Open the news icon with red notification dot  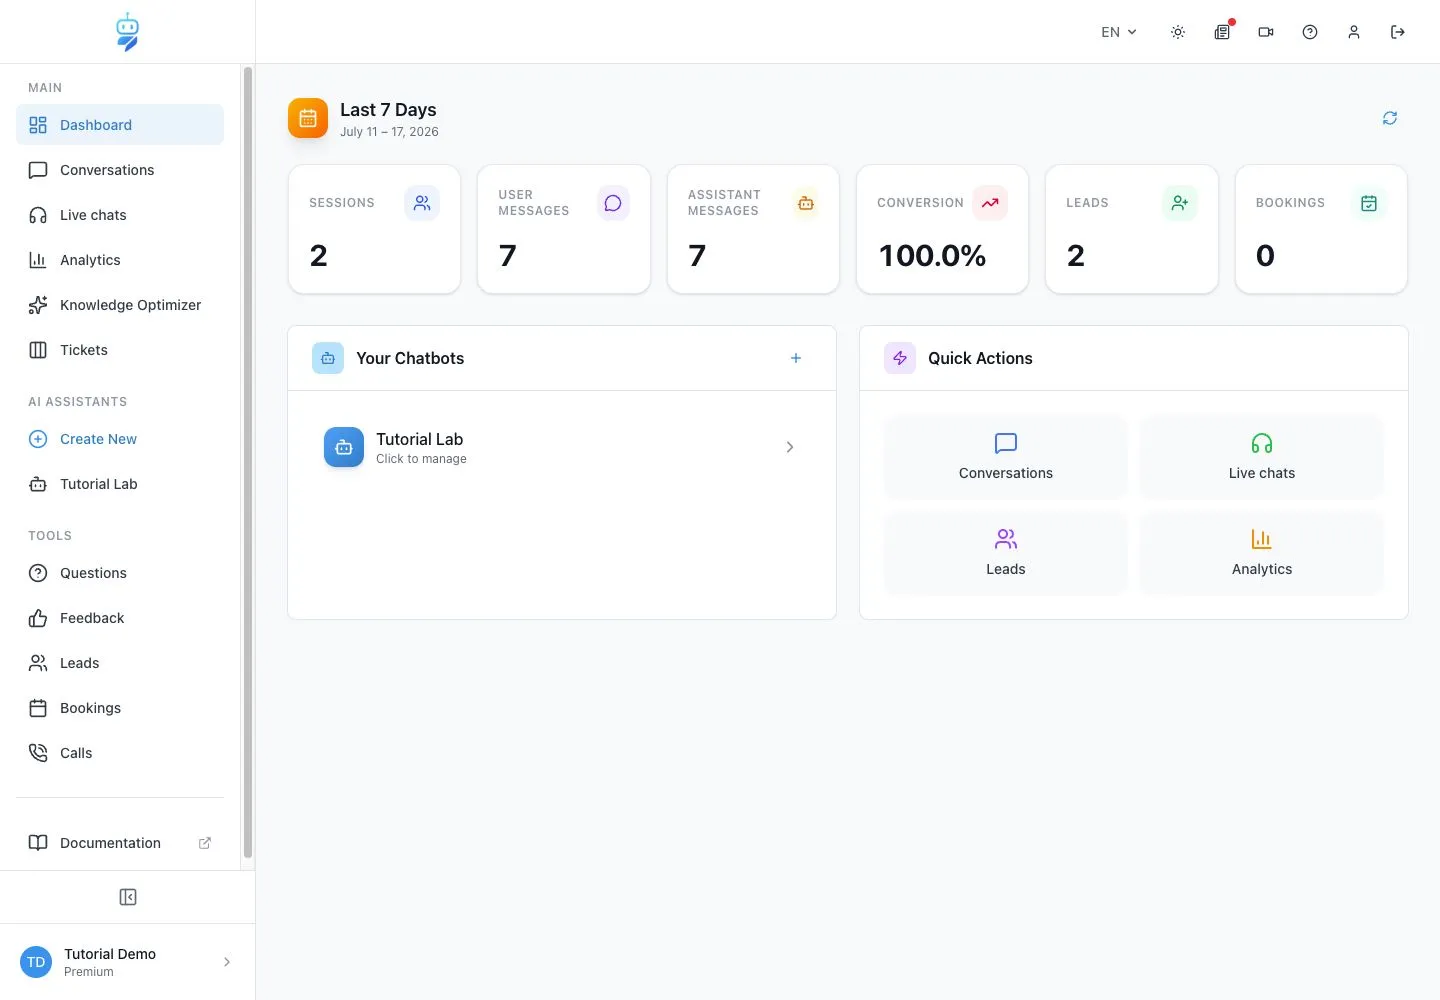coord(1222,32)
